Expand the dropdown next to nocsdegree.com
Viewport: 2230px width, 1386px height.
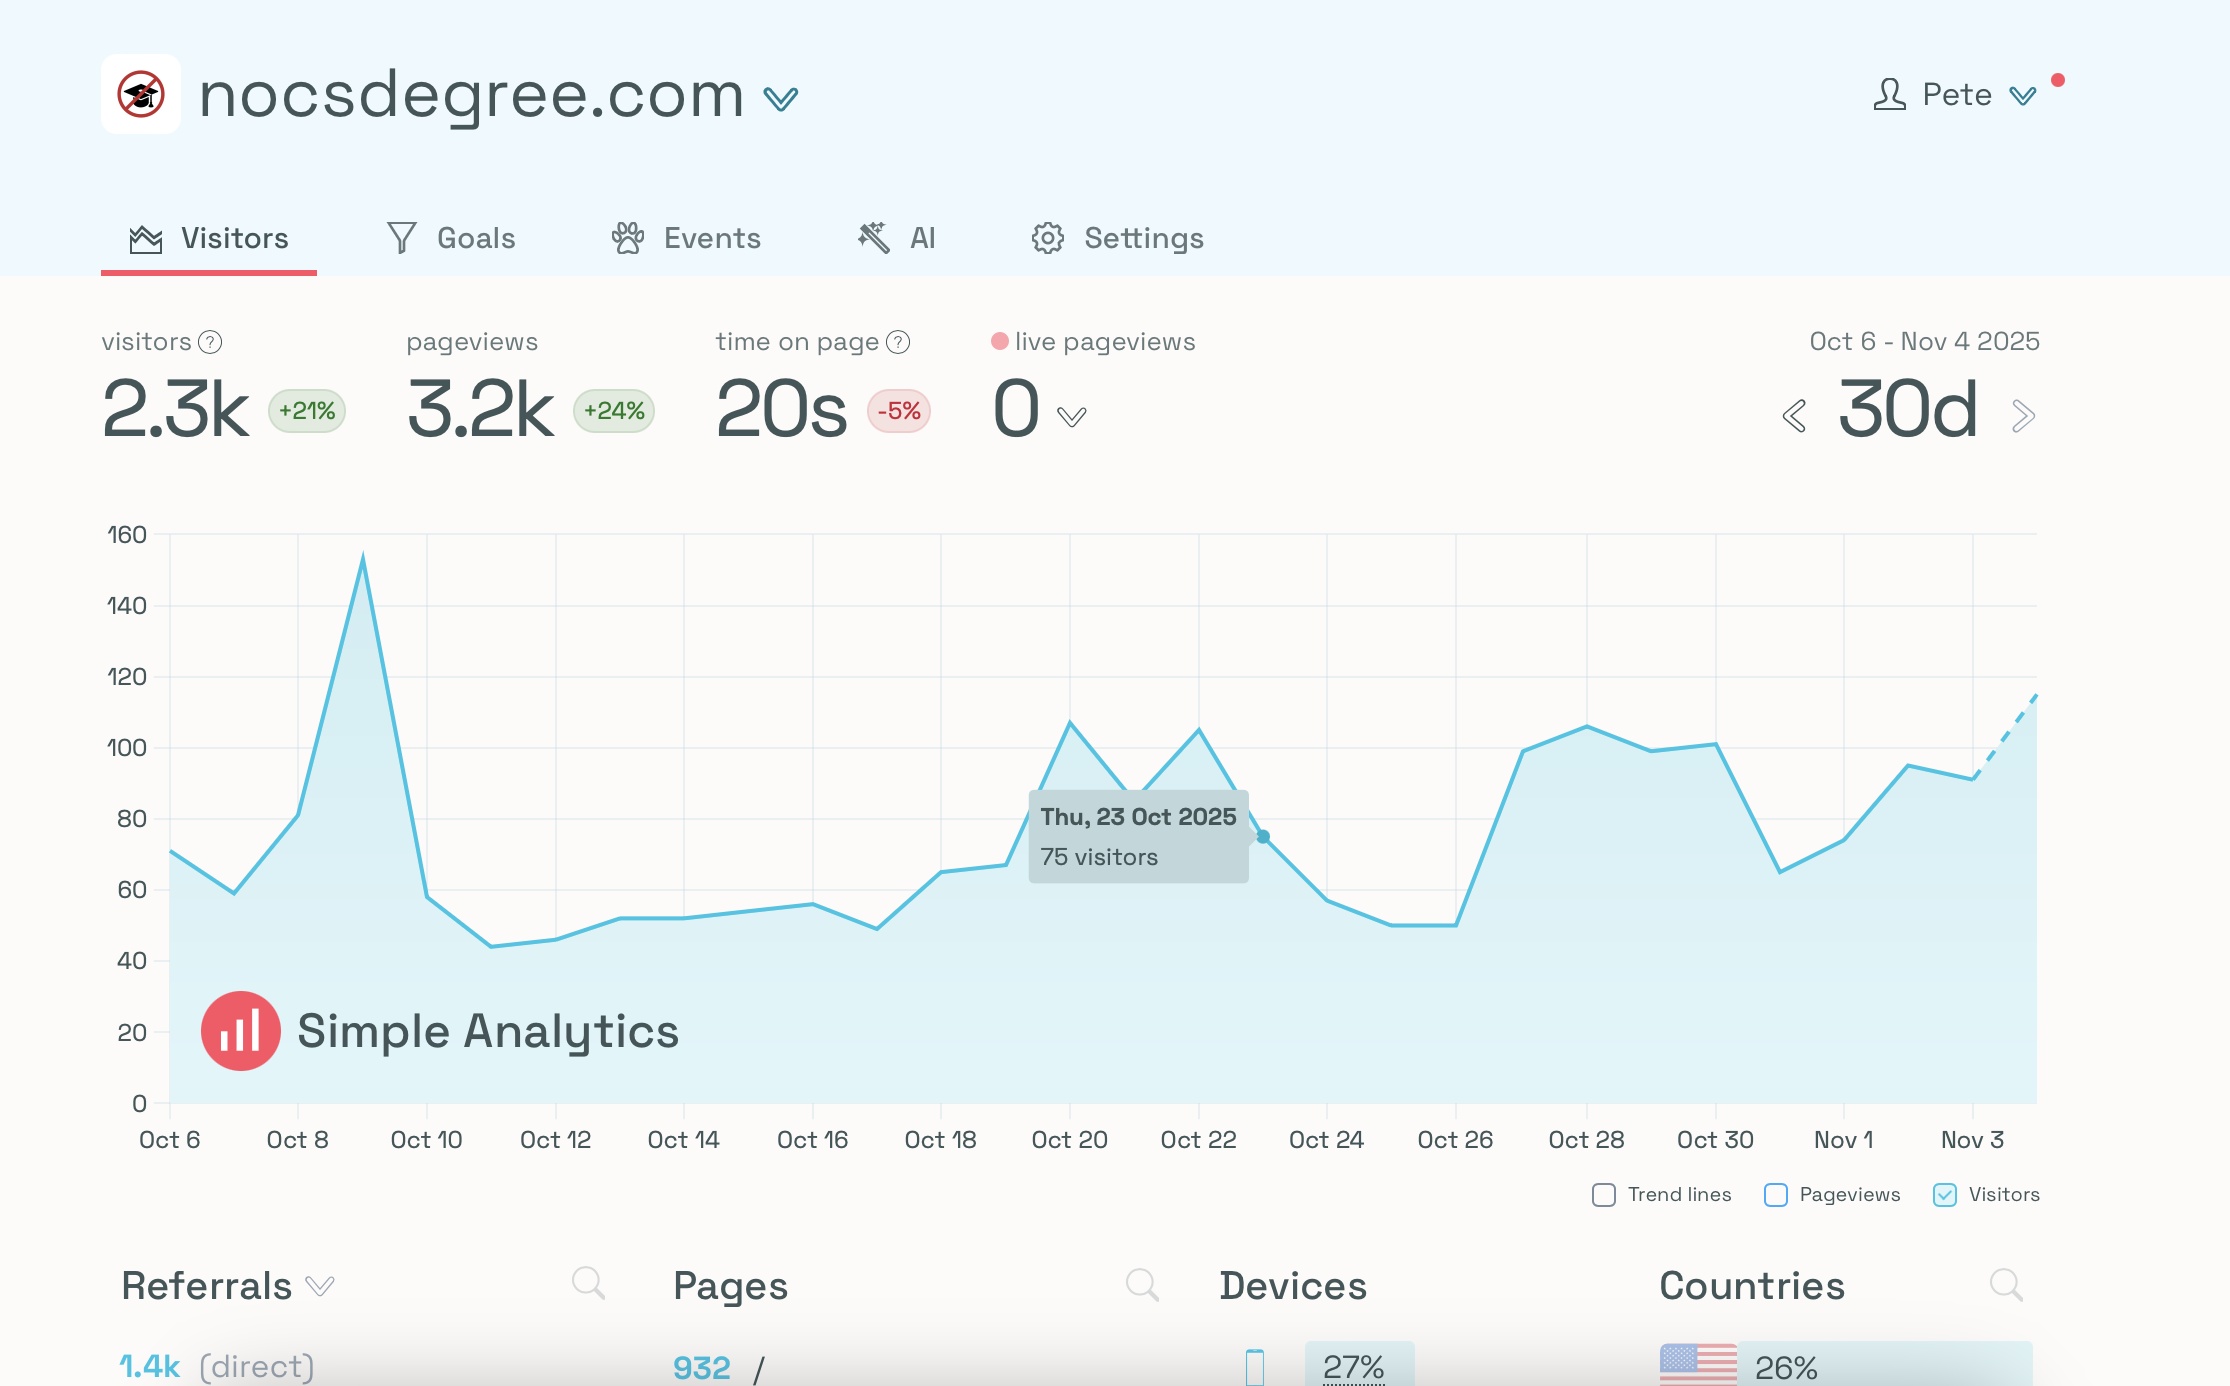tap(782, 98)
